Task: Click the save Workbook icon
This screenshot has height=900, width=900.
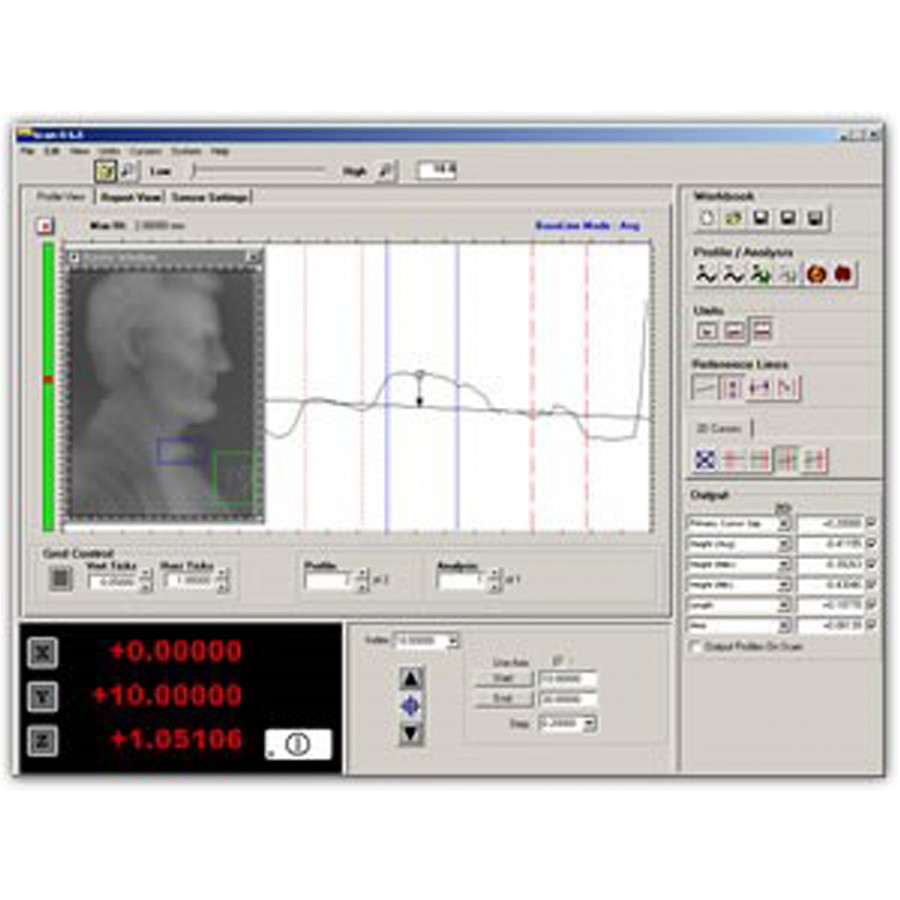Action: coord(760,218)
